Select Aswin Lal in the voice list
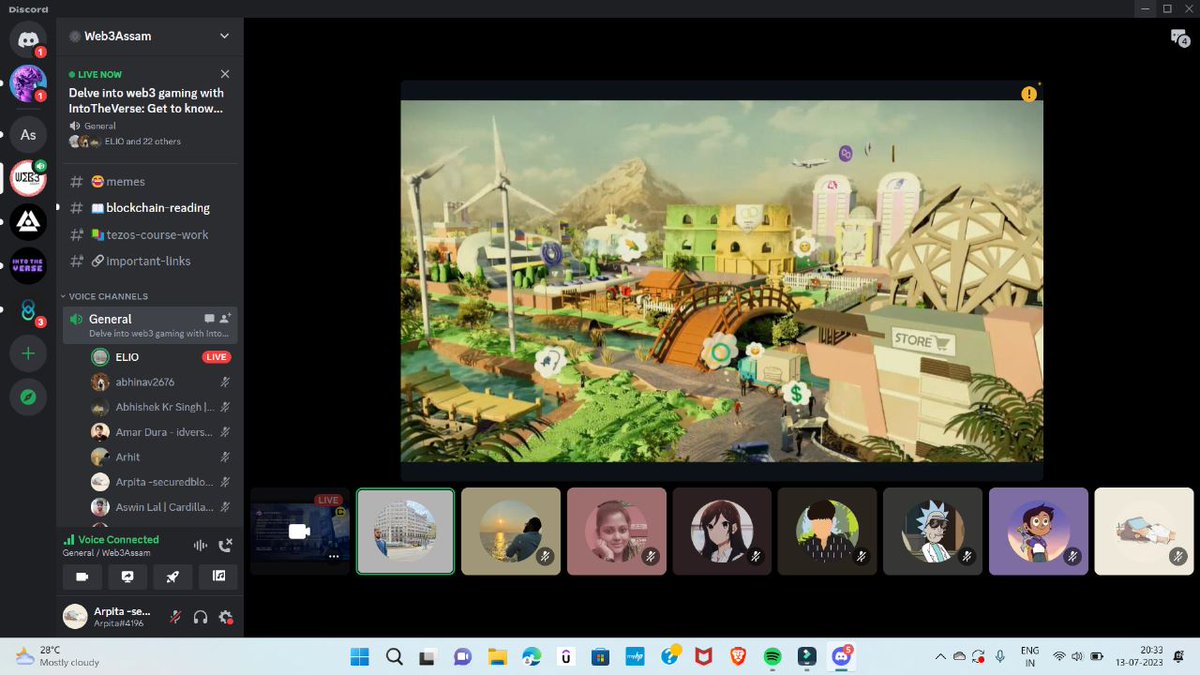Image resolution: width=1200 pixels, height=675 pixels. (160, 507)
